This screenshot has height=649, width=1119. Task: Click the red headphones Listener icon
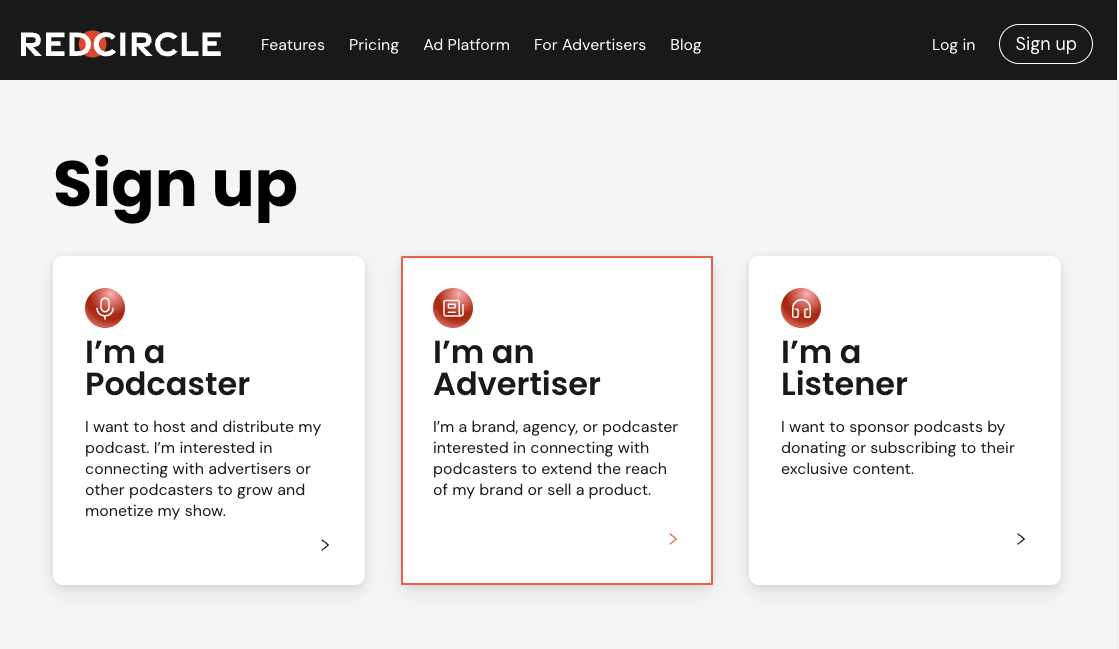coord(801,308)
